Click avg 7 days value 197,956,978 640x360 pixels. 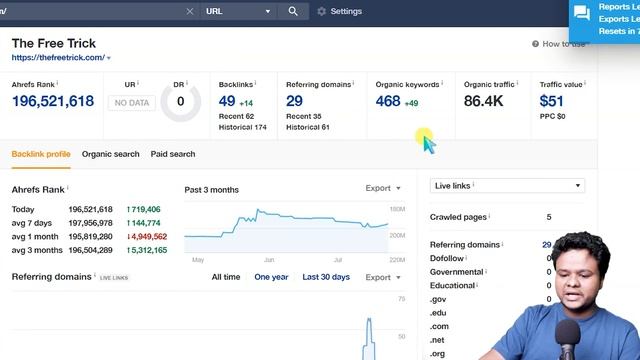coord(90,223)
